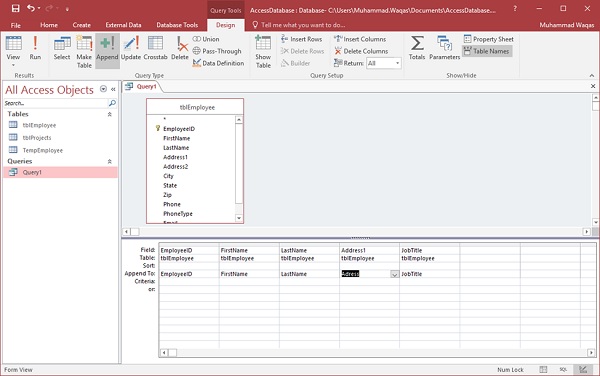
Task: Choose the Update query type icon
Action: [131, 48]
